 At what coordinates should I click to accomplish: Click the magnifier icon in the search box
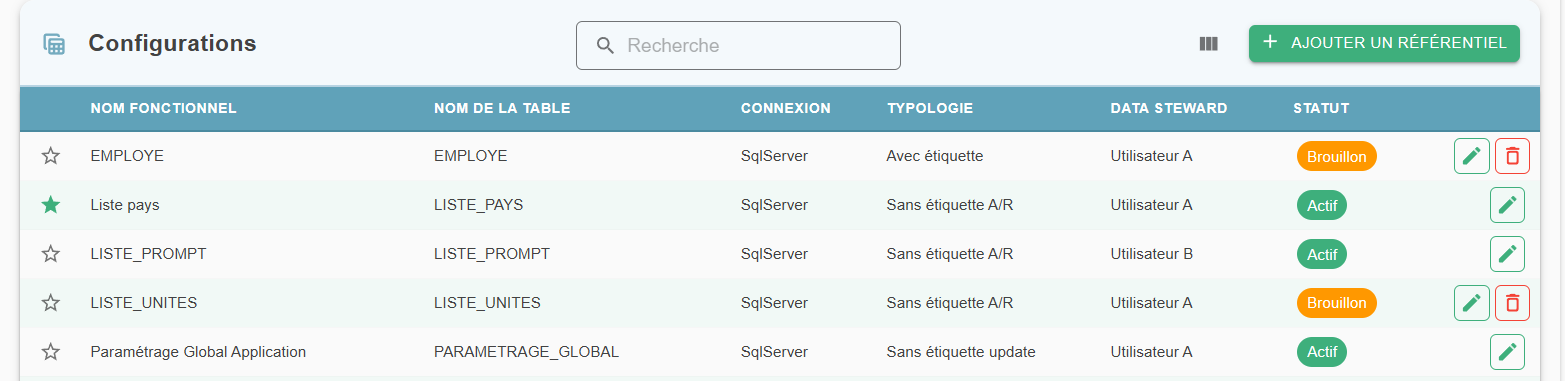605,46
